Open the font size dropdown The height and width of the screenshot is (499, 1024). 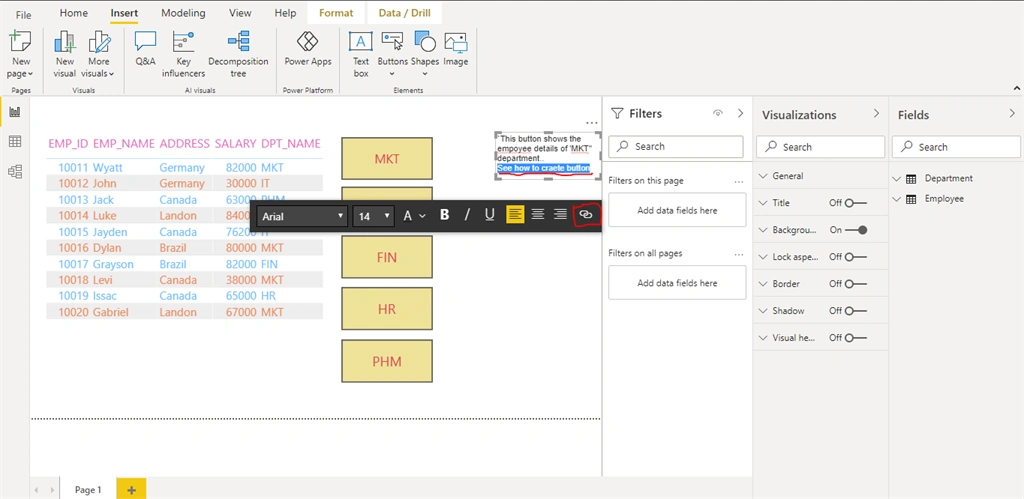373,216
